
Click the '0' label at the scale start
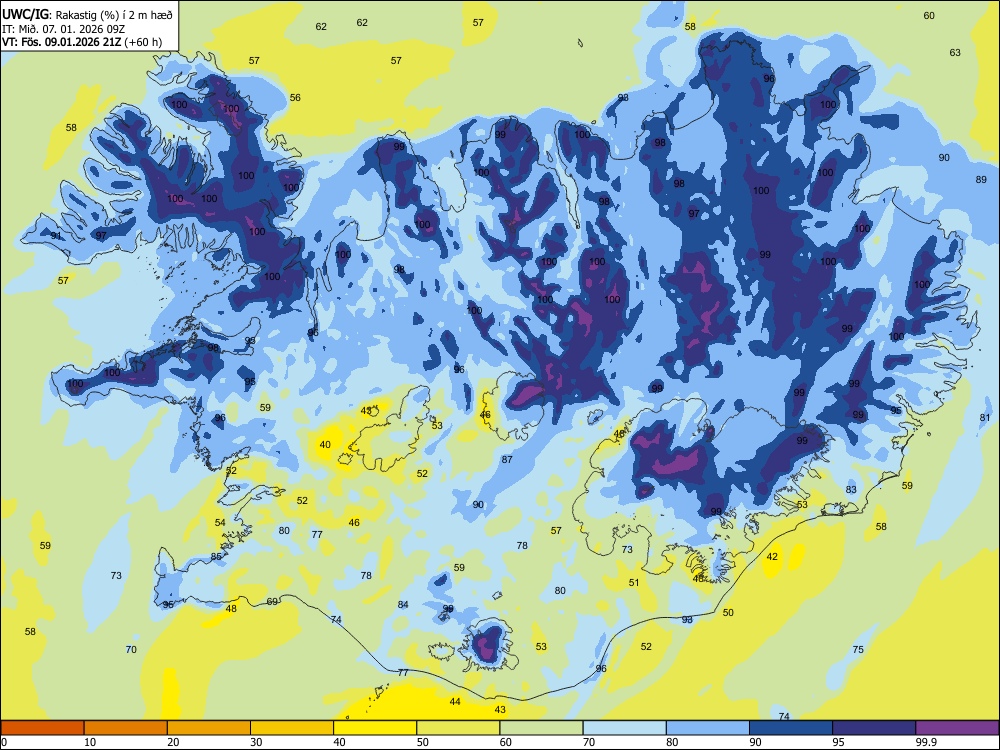click(x=3, y=742)
